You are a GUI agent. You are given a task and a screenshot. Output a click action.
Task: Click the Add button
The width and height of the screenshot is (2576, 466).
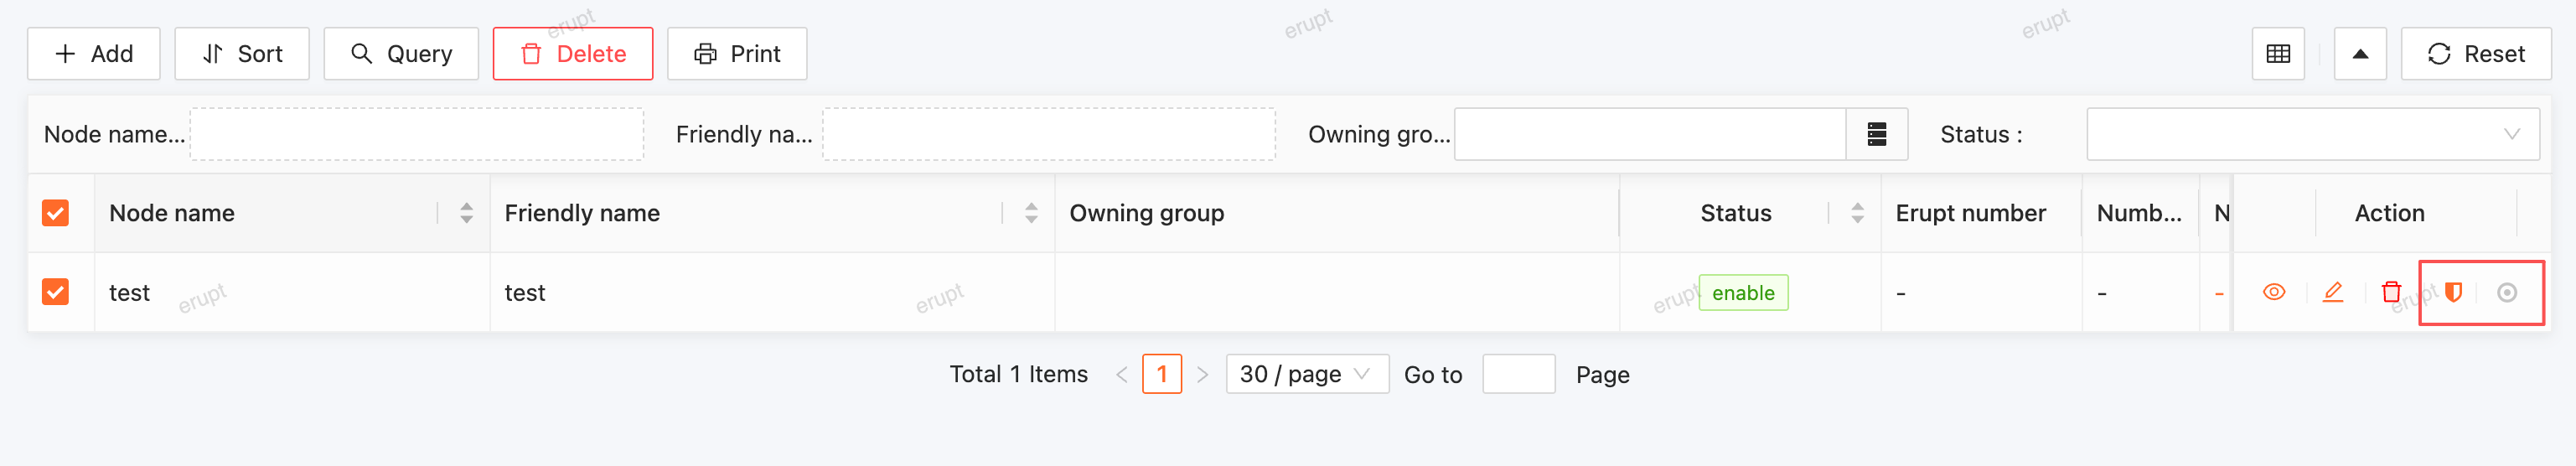click(x=94, y=54)
